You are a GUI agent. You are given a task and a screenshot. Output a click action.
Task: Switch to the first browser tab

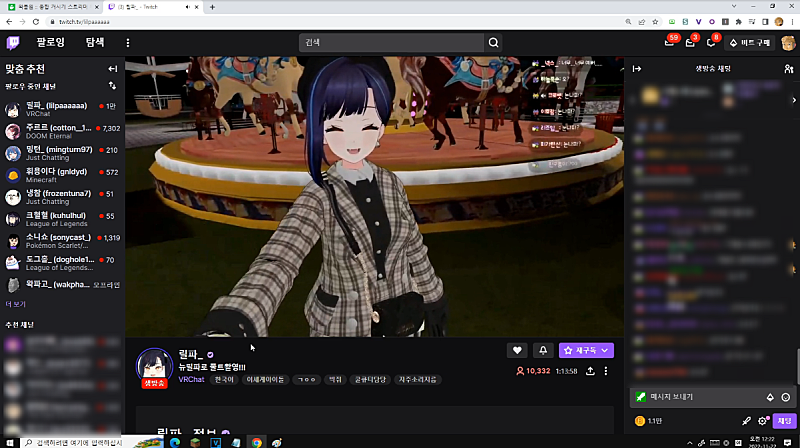tap(54, 7)
